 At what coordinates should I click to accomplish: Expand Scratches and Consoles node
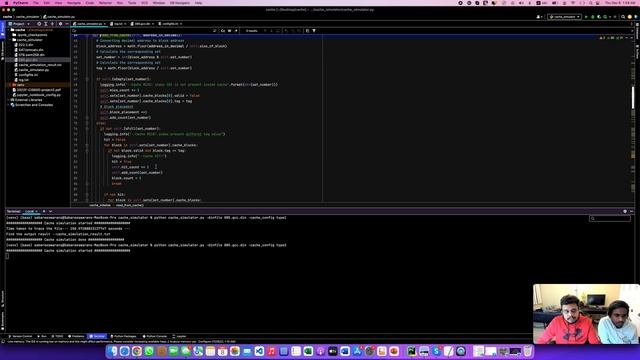(x=9, y=105)
